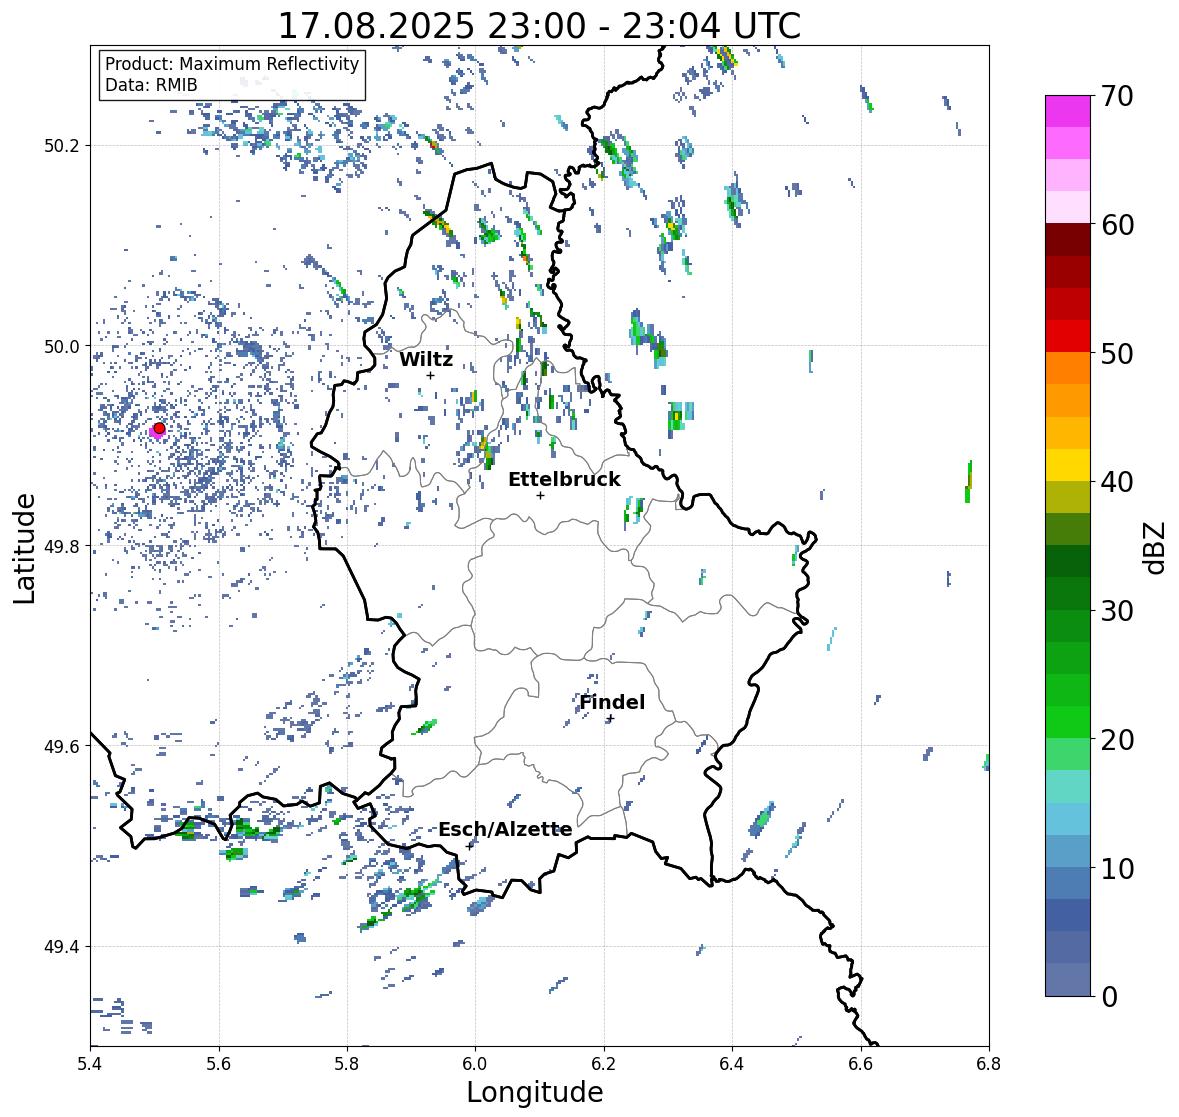Click the 60 tick on the colorbar
This screenshot has height=1117, width=1179.
pos(1117,225)
